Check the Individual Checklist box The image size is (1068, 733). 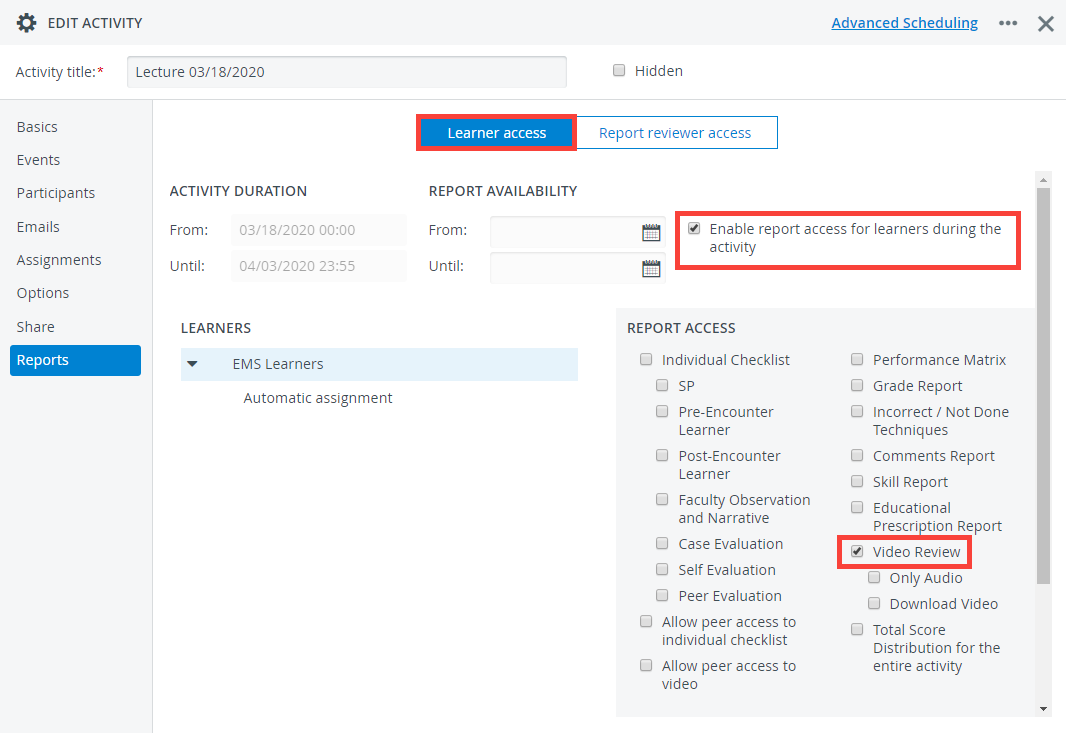point(646,359)
